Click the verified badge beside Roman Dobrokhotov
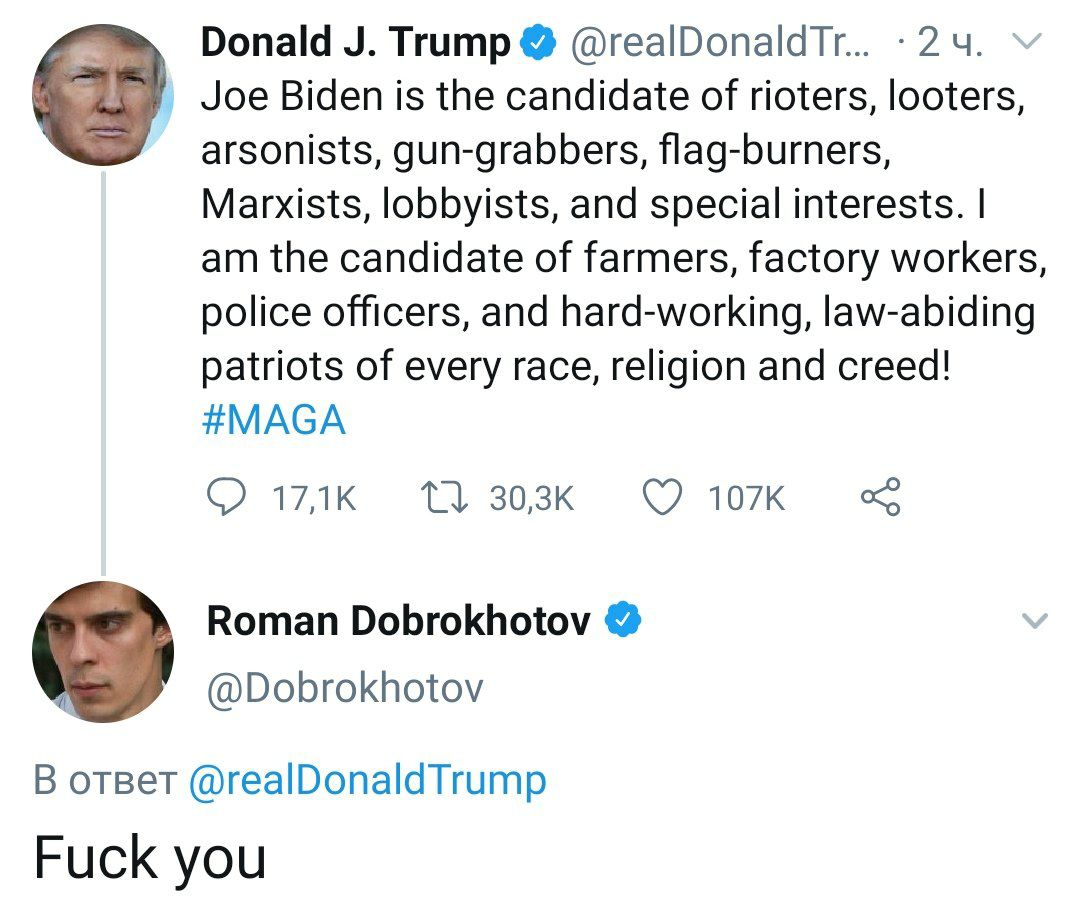The image size is (1080, 908). [623, 621]
